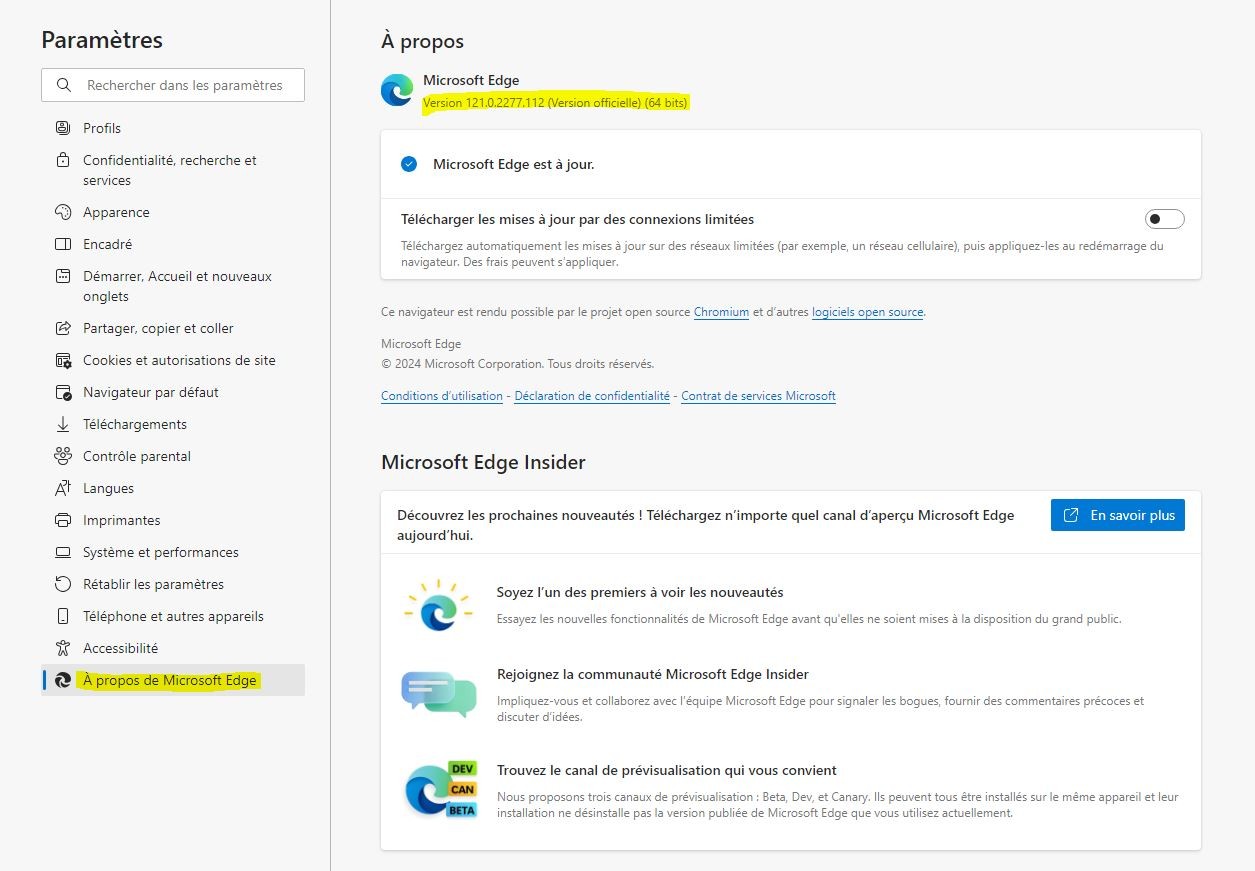
Task: Open the Téléchargements download arrow icon
Action: (x=63, y=424)
